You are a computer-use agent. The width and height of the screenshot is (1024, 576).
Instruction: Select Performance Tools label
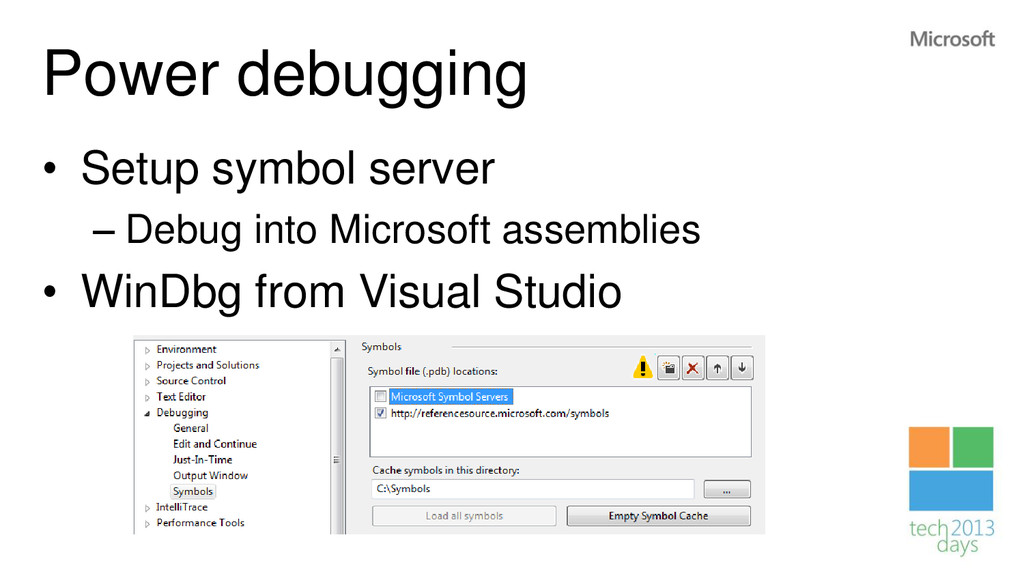click(200, 522)
